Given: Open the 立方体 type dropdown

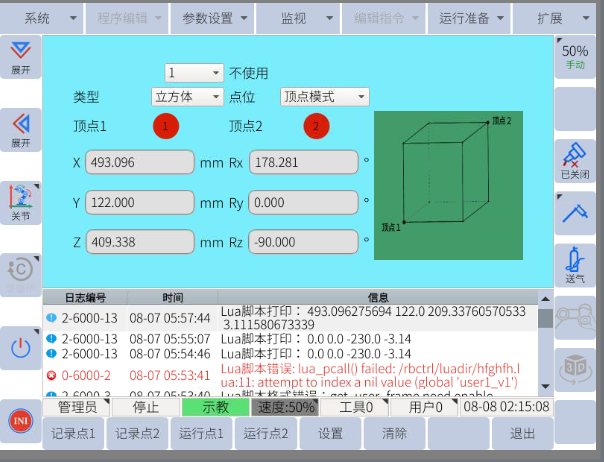Looking at the screenshot, I should [187, 97].
